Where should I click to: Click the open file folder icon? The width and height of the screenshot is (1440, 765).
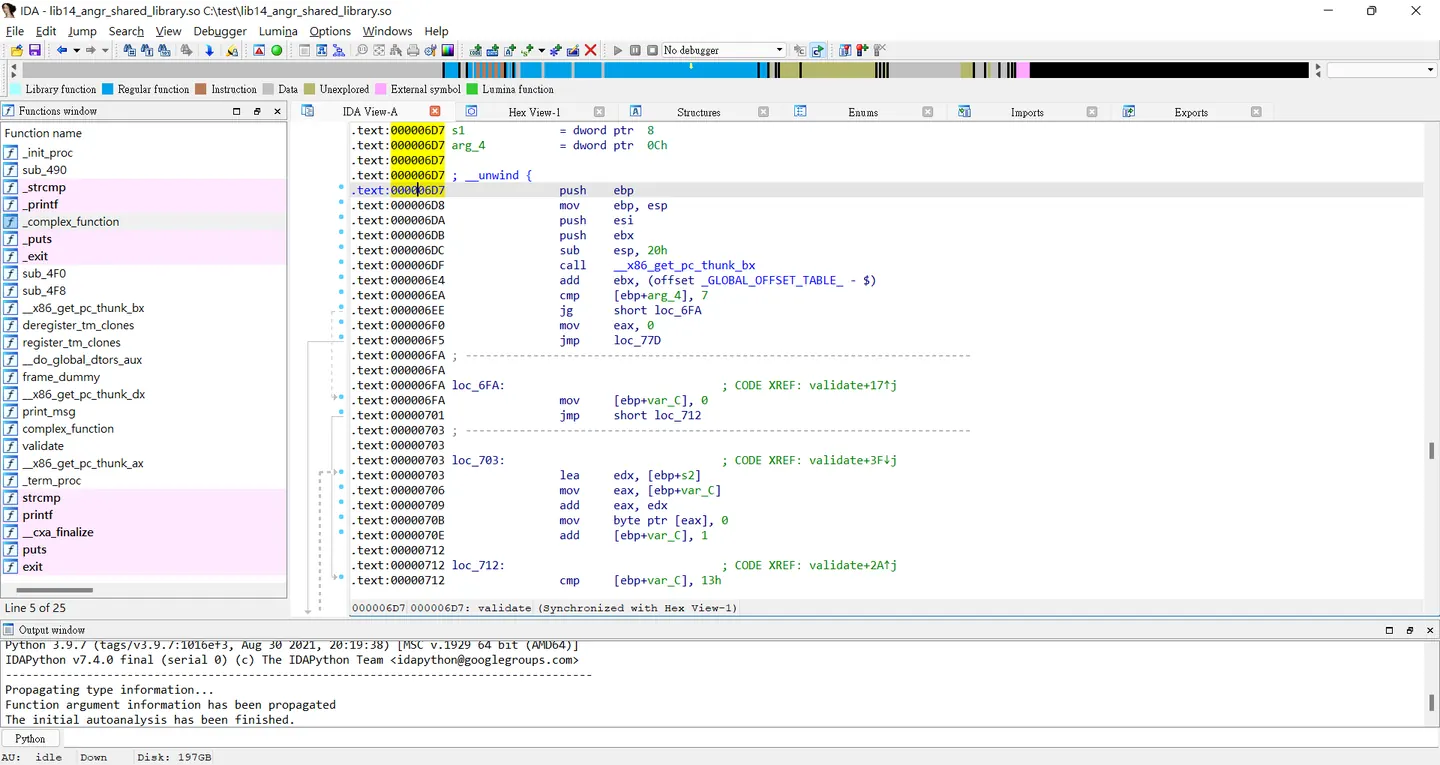click(17, 50)
